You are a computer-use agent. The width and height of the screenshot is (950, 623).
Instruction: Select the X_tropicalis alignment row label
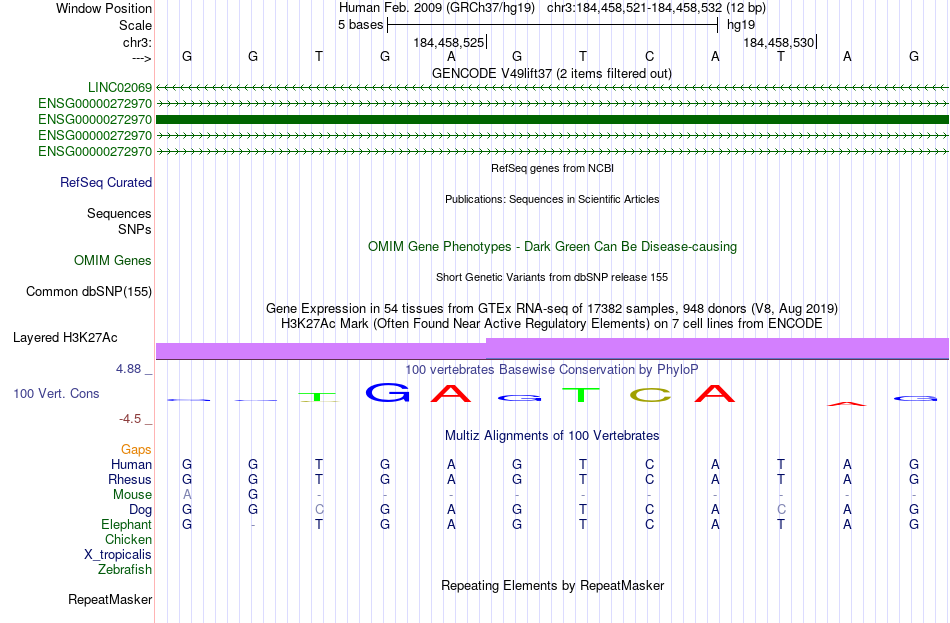click(x=118, y=555)
